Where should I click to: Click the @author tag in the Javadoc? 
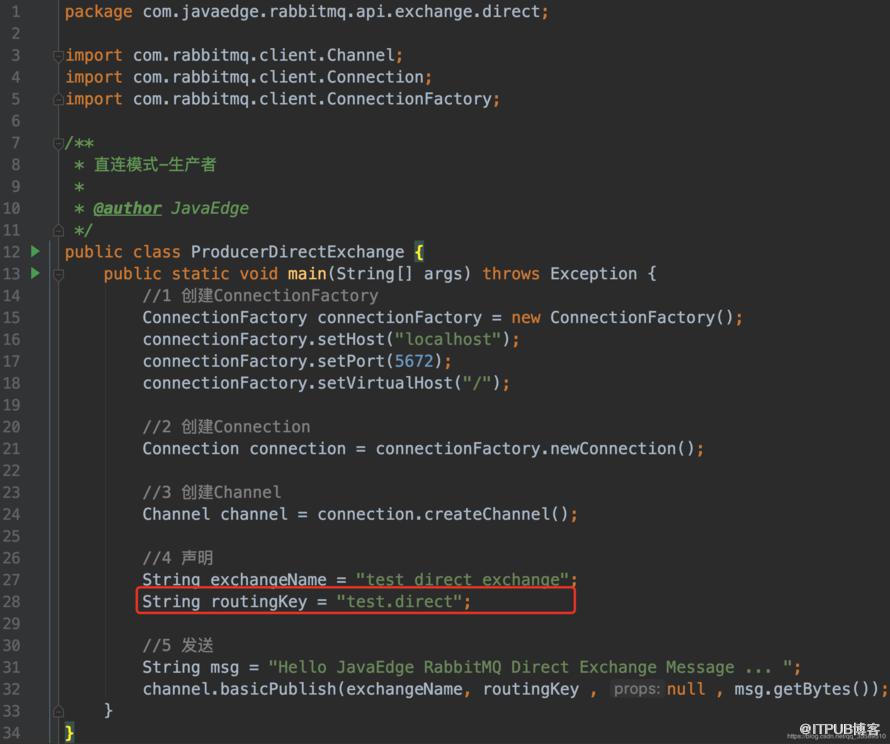coord(127,208)
